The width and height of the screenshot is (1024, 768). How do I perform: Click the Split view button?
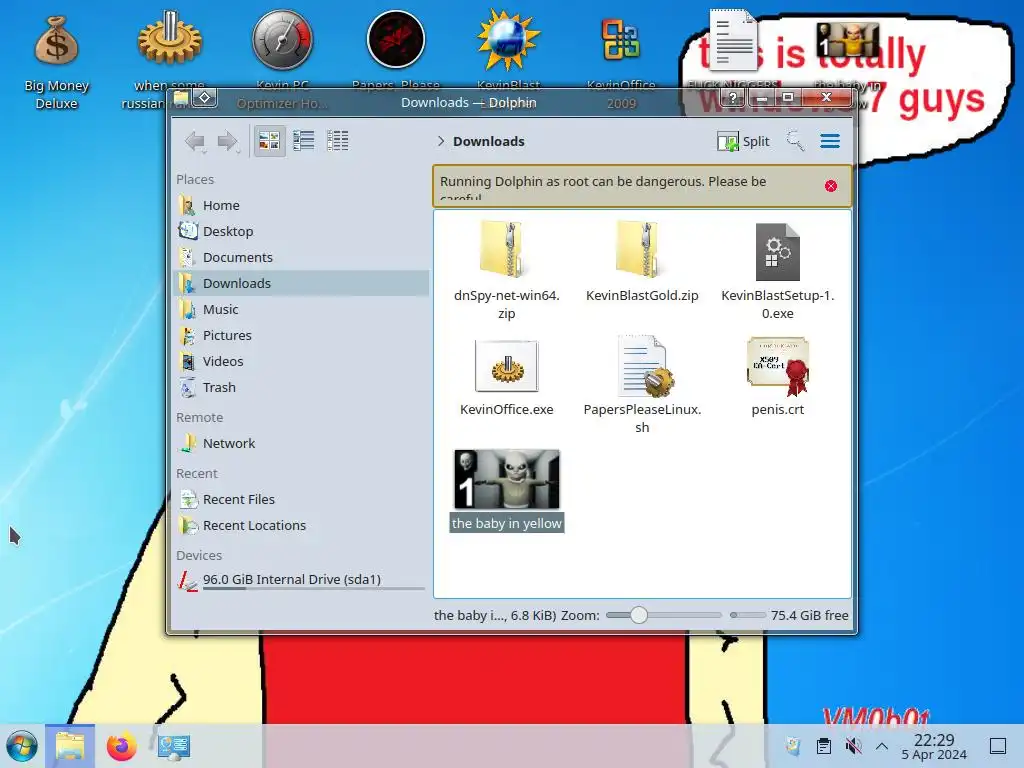[743, 141]
